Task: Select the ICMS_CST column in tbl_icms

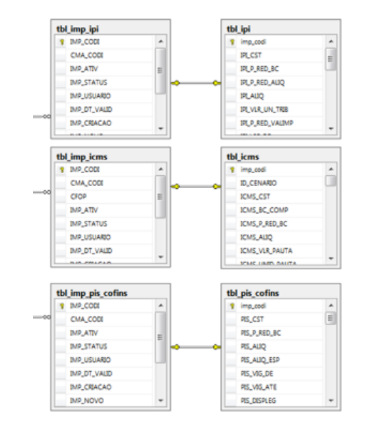Action: click(x=274, y=197)
